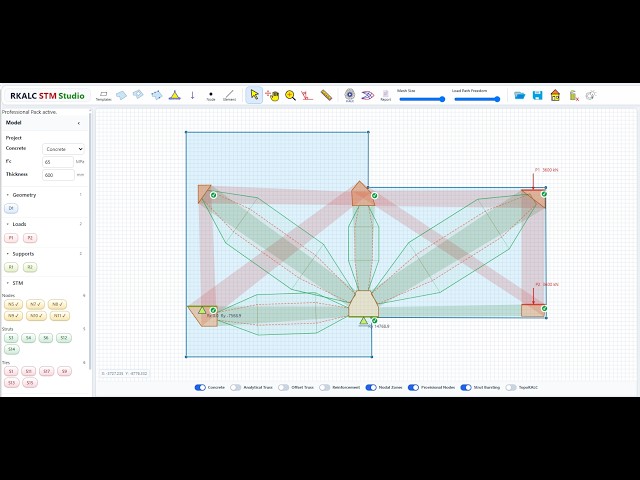Click the f'c value input field
640x480 pixels.
[58, 162]
